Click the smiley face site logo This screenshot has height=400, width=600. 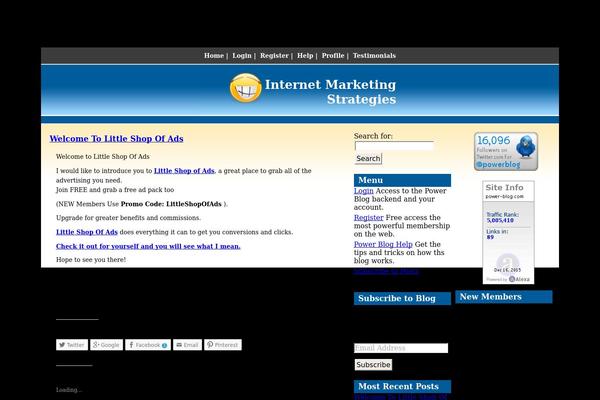coord(246,88)
